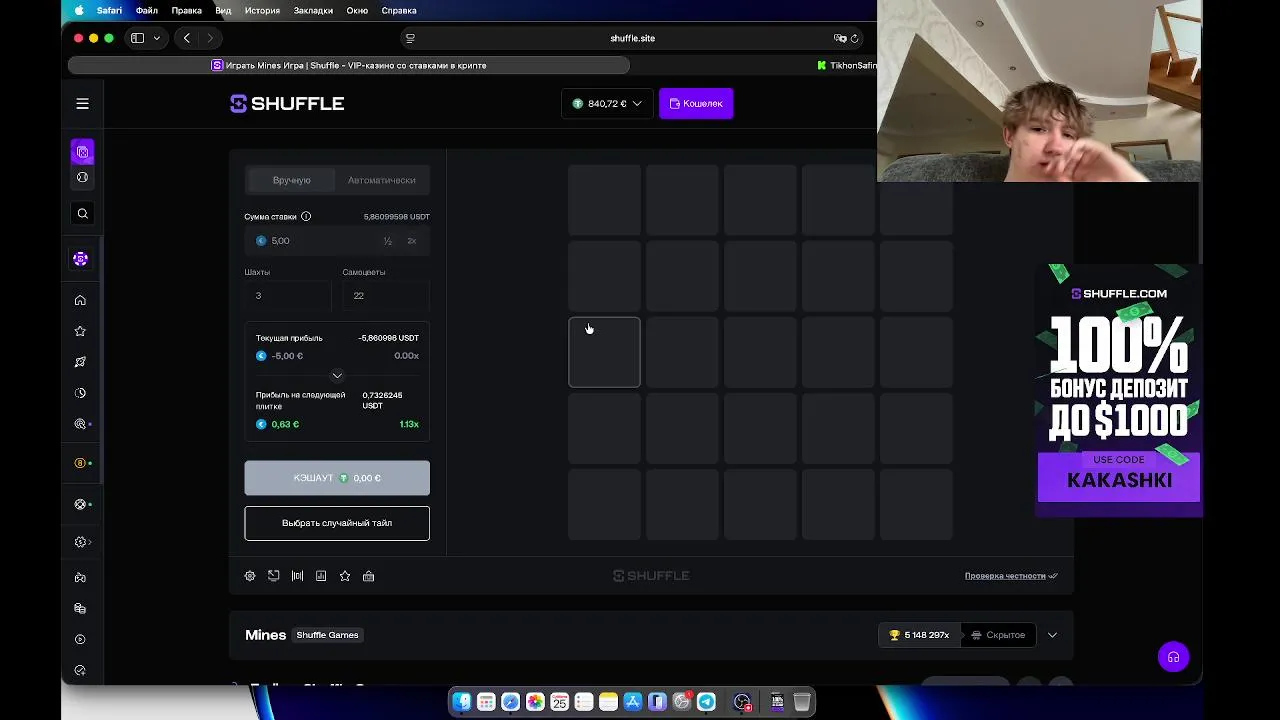Open the hamburger sidebar menu
This screenshot has height=720, width=1280.
pyautogui.click(x=83, y=104)
